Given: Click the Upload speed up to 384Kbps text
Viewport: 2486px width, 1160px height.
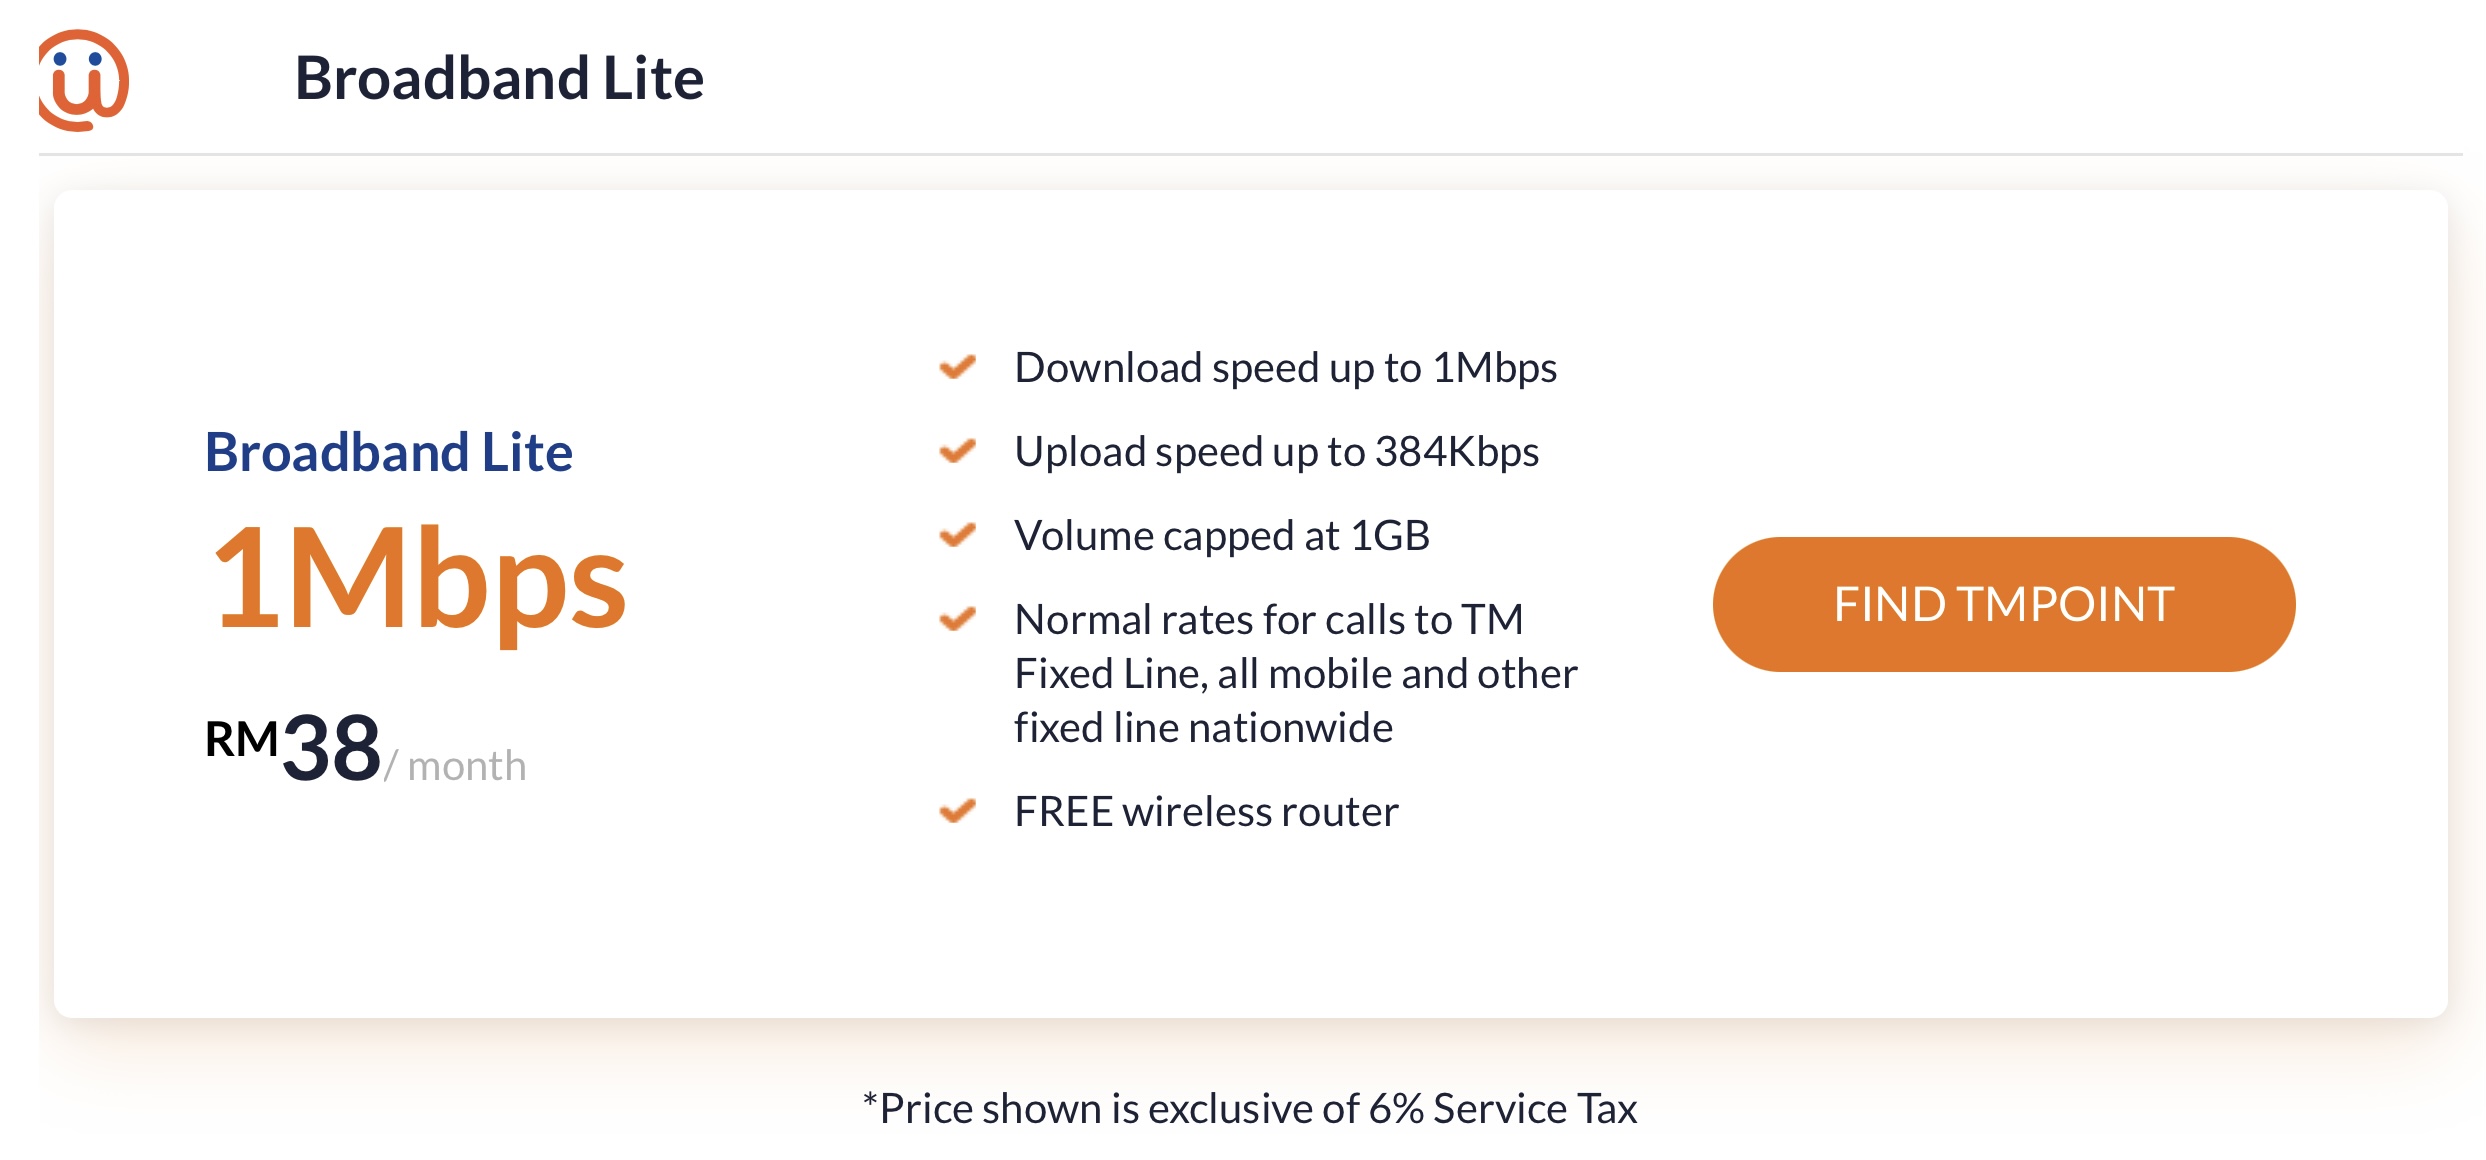Looking at the screenshot, I should pyautogui.click(x=1276, y=452).
